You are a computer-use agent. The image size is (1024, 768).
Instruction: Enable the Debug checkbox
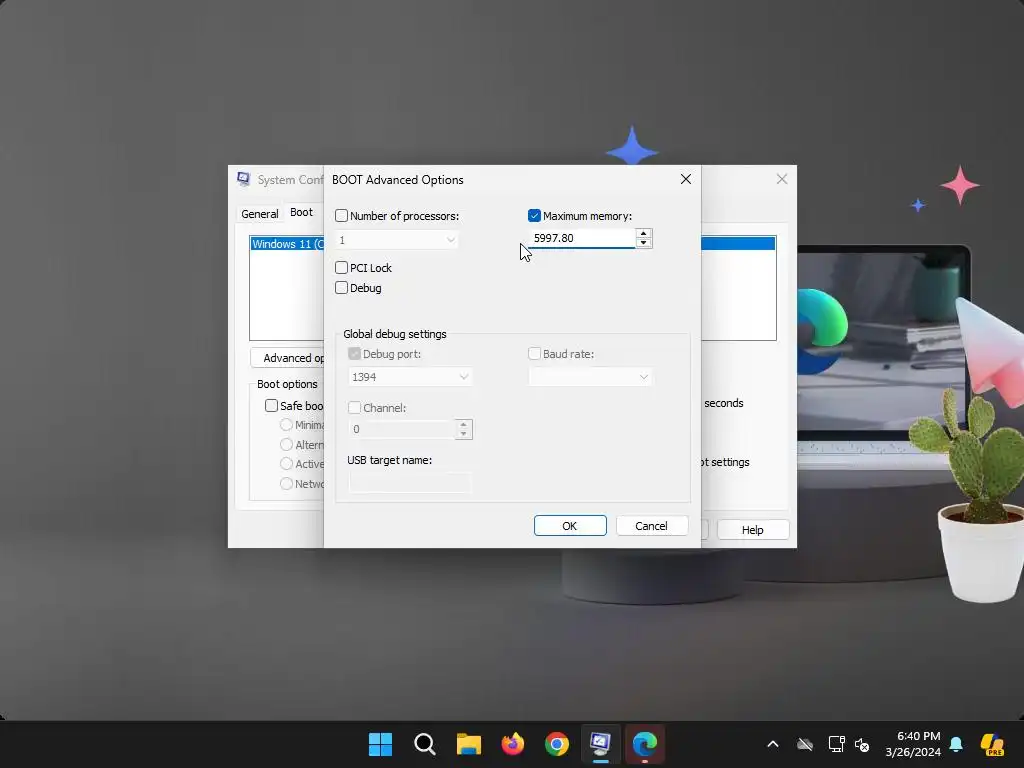click(342, 287)
